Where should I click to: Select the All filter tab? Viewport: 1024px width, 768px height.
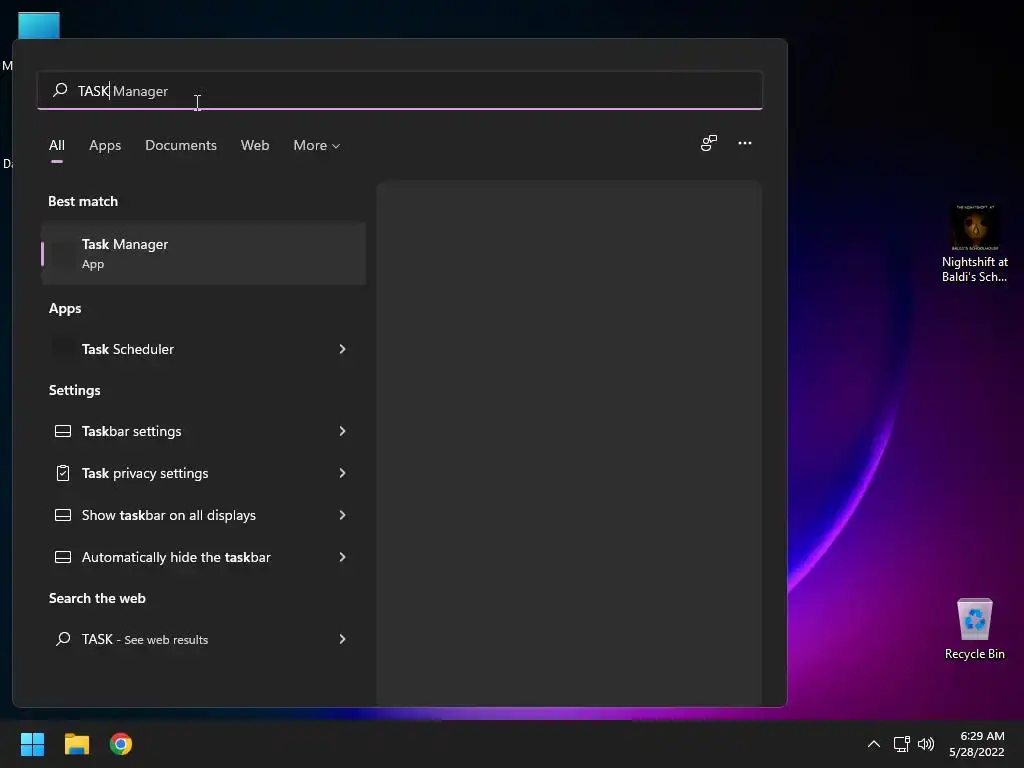pyautogui.click(x=57, y=146)
